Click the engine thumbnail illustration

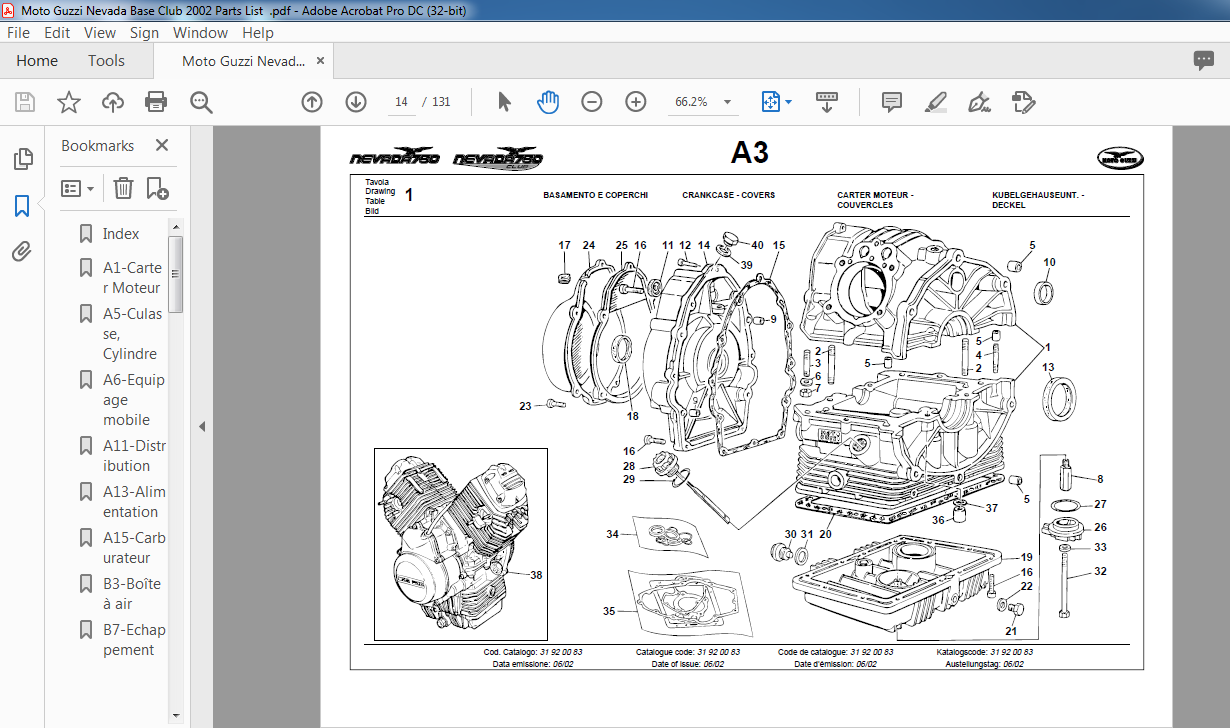coord(461,544)
